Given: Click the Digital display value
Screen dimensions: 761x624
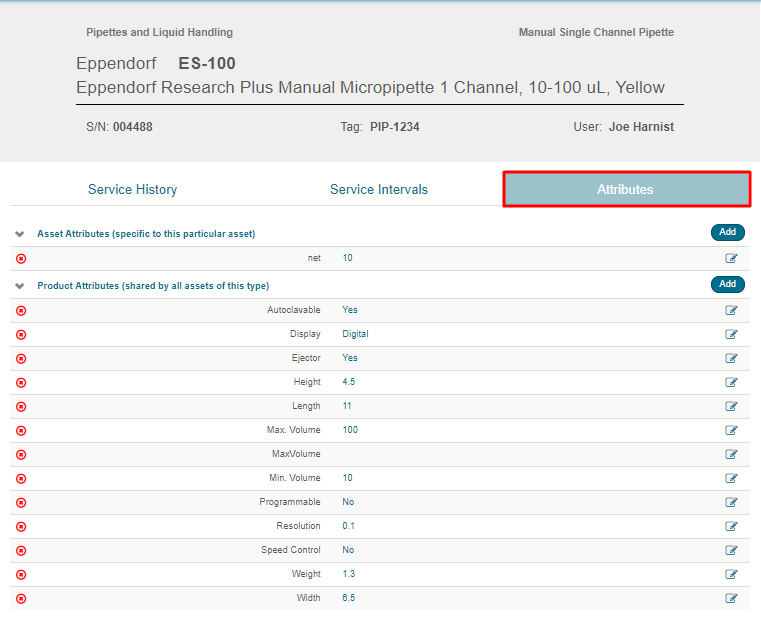Looking at the screenshot, I should pos(355,334).
